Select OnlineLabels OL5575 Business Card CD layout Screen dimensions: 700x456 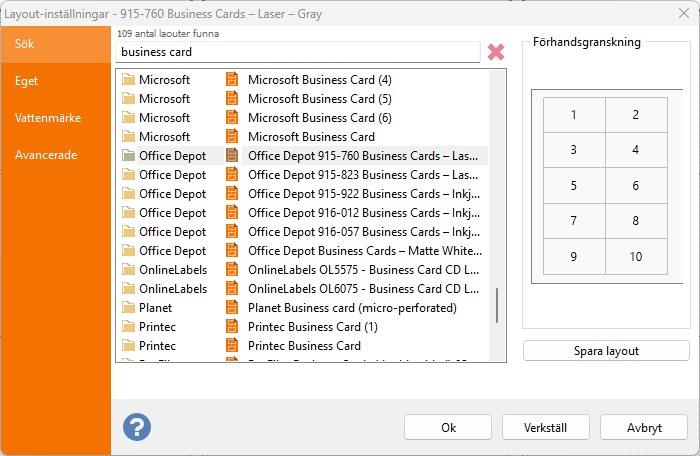tap(363, 269)
